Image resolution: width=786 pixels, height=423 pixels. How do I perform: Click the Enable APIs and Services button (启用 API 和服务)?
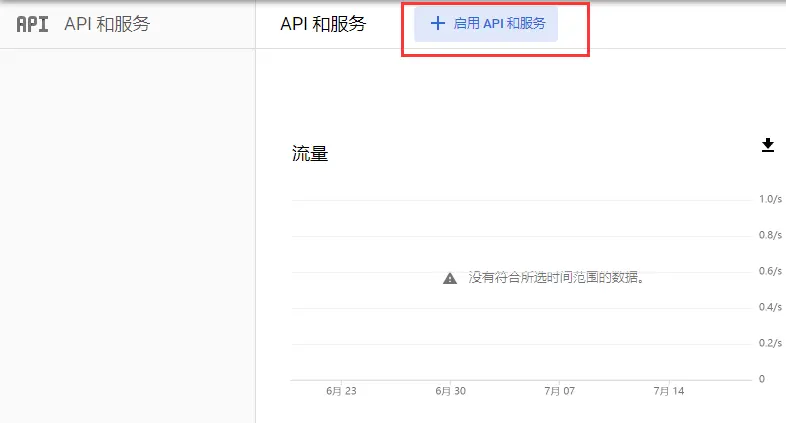[486, 24]
